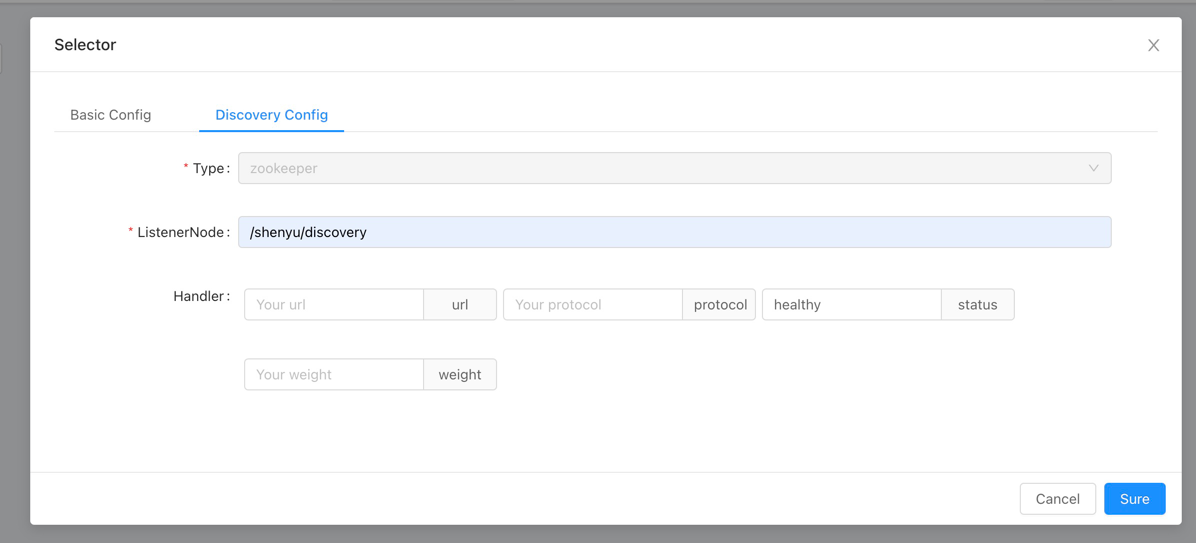Confirm with the Sure button

tap(1134, 499)
